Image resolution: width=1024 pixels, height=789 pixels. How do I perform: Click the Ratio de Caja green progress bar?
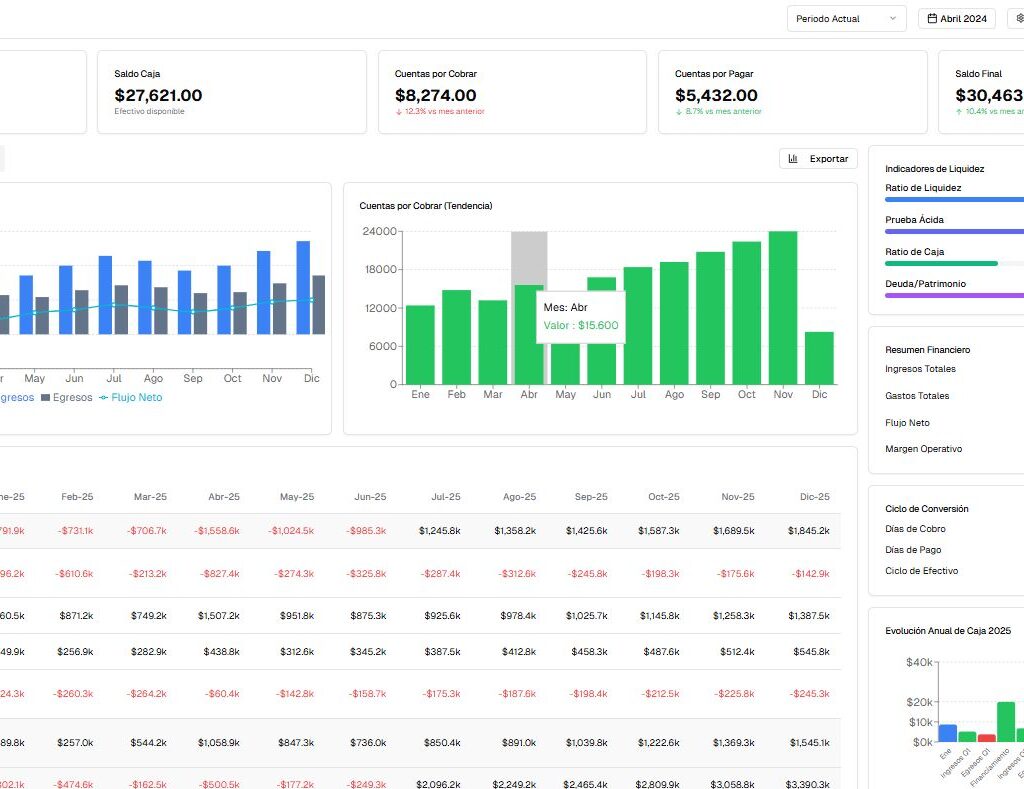[x=941, y=263]
